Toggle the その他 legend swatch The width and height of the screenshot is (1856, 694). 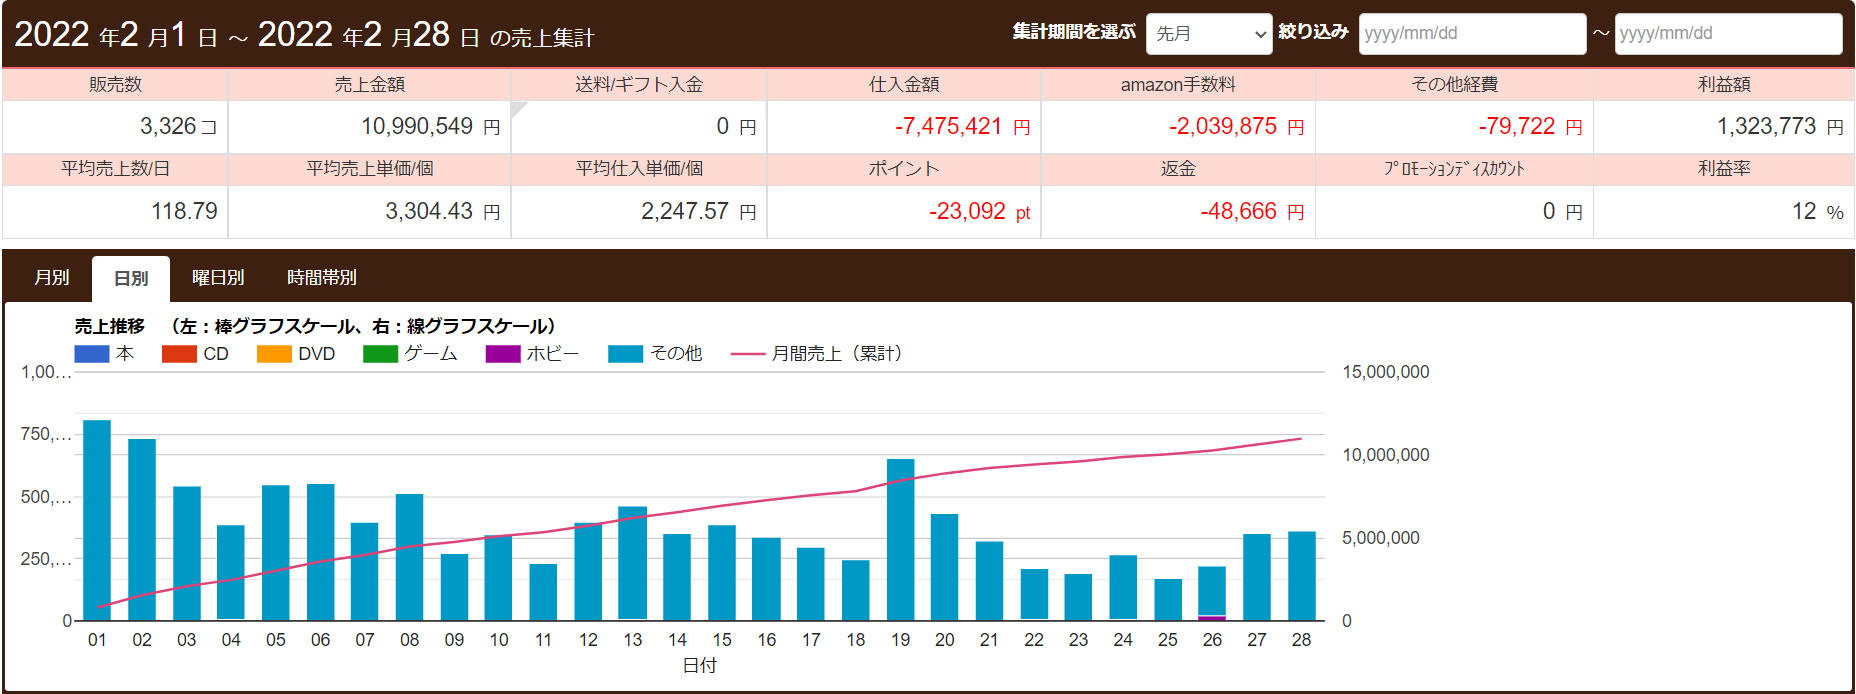coord(625,354)
